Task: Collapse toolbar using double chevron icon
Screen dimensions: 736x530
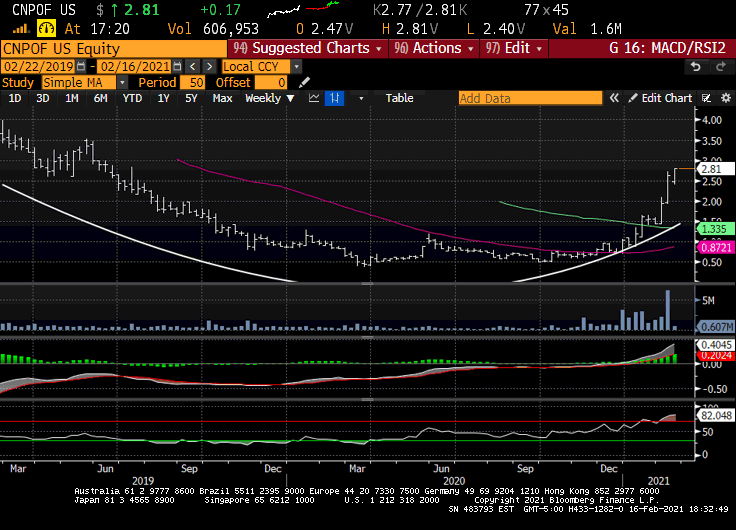Action: (x=614, y=98)
